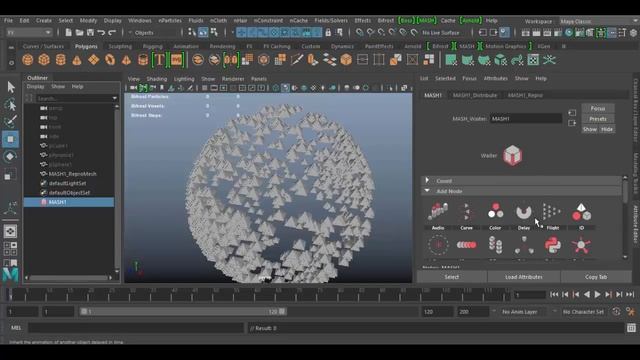Create a polygon cube from shelf

(x=44, y=60)
